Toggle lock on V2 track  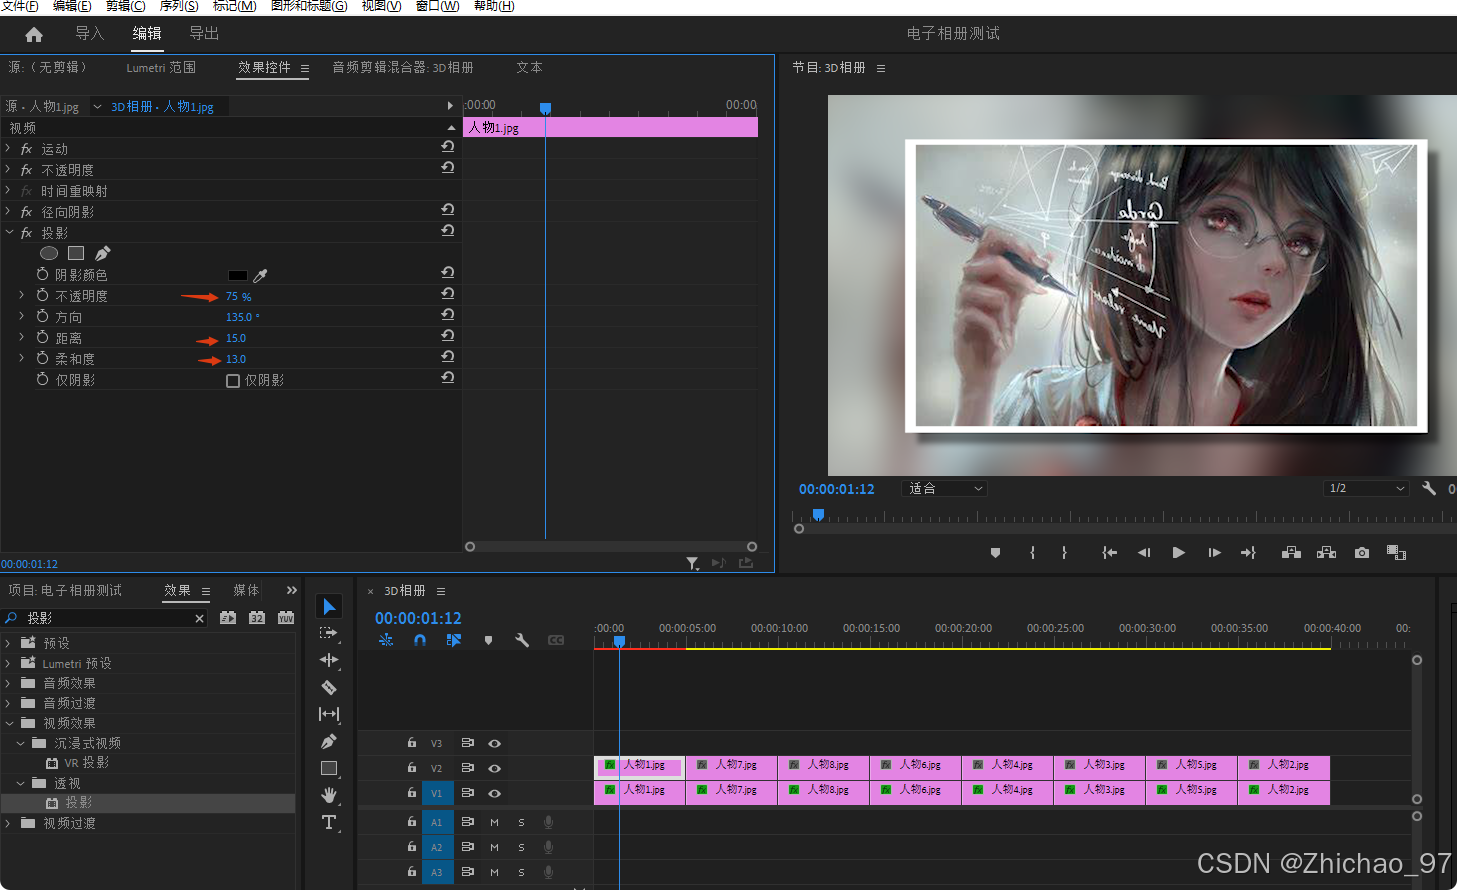click(411, 768)
